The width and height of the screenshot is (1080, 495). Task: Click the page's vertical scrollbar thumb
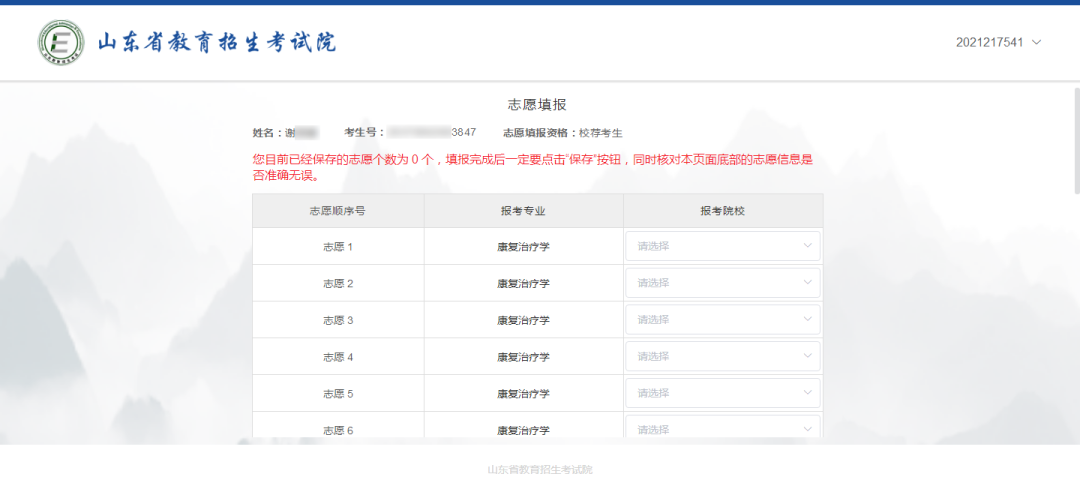pyautogui.click(x=1075, y=140)
